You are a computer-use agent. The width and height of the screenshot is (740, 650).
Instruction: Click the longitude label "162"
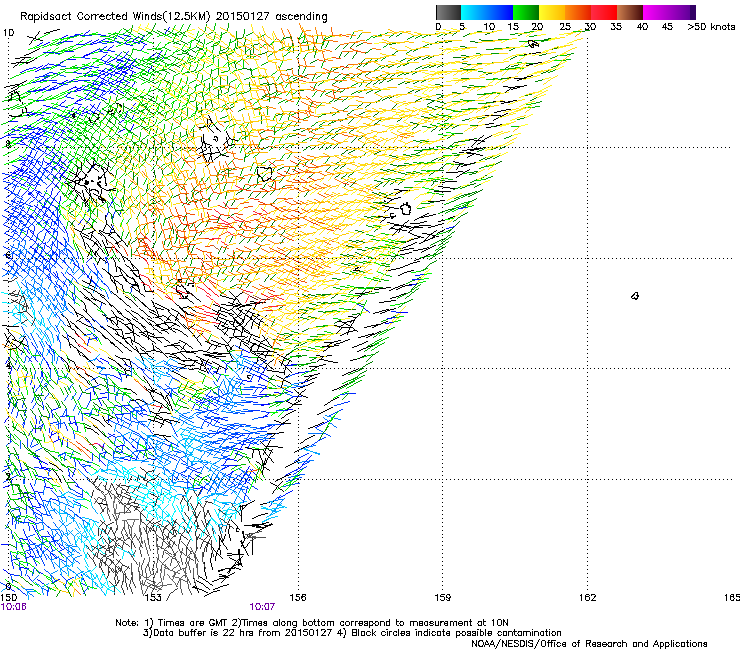pos(587,598)
